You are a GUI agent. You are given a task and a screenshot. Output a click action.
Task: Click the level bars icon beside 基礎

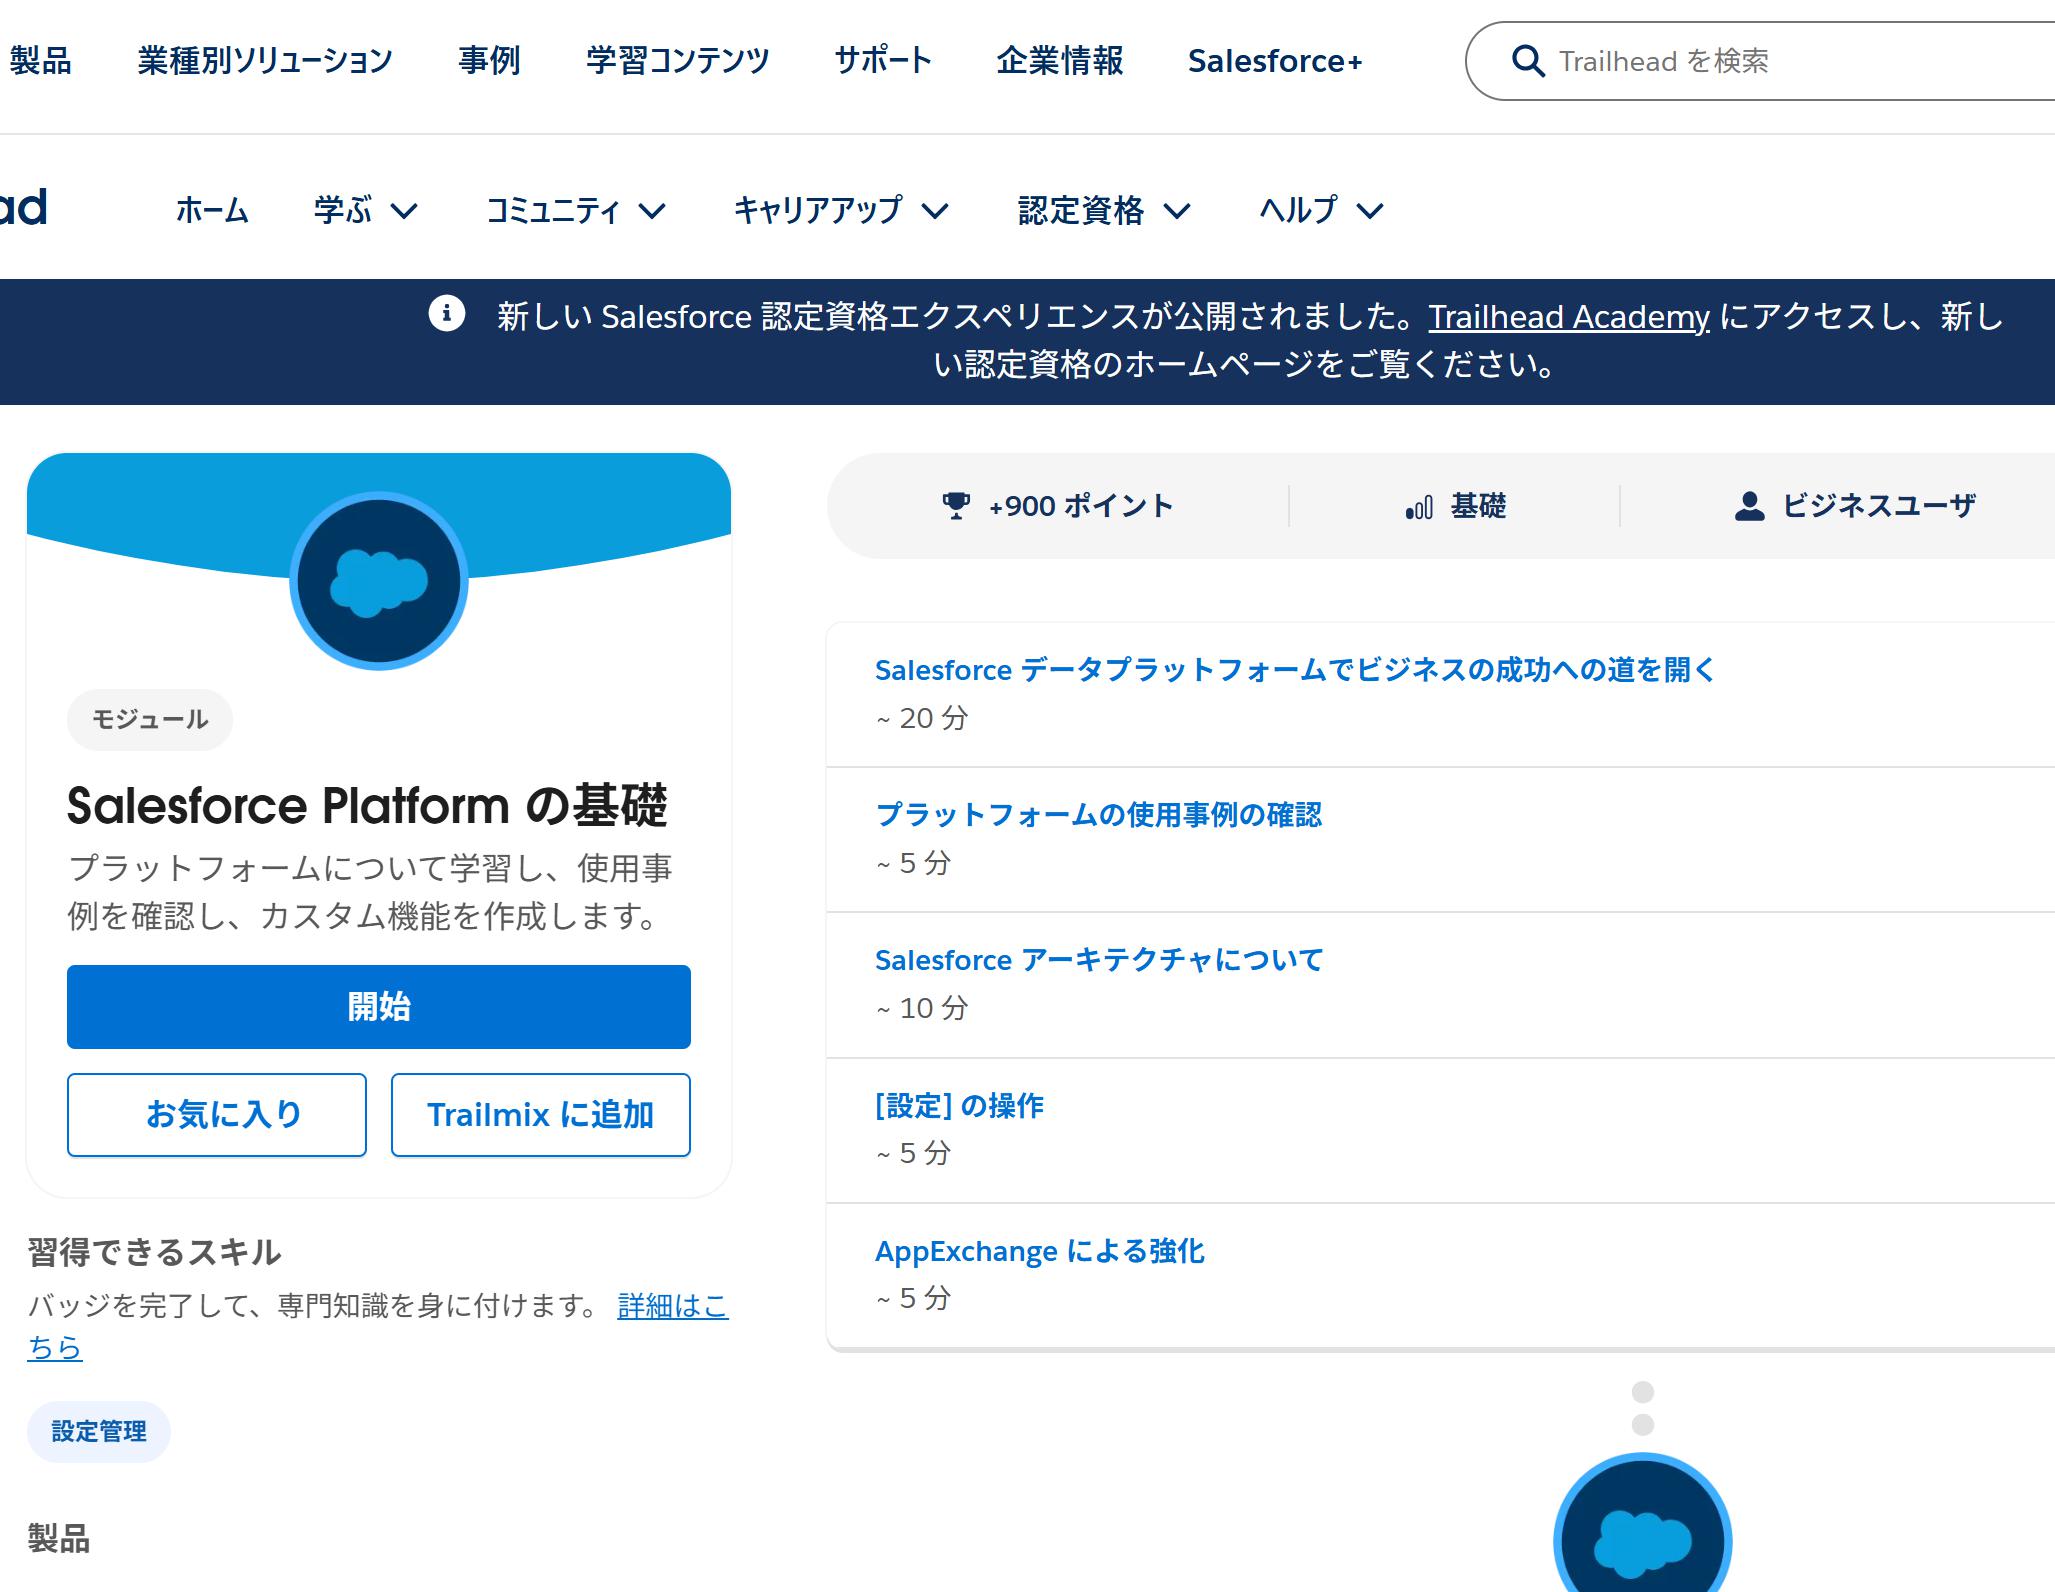pyautogui.click(x=1419, y=507)
